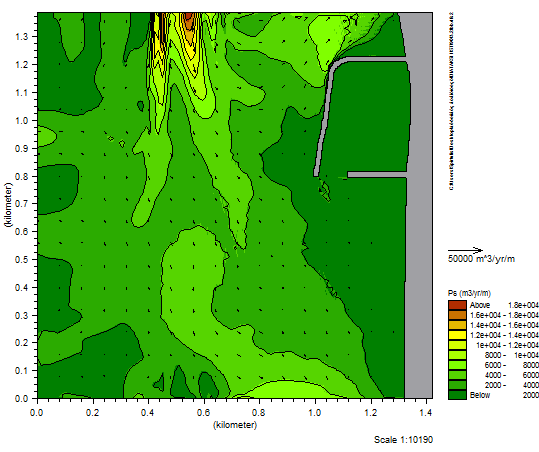Select the 6000 - 8000 bright green legend swatch
The width and height of the screenshot is (539, 452).
click(x=457, y=365)
